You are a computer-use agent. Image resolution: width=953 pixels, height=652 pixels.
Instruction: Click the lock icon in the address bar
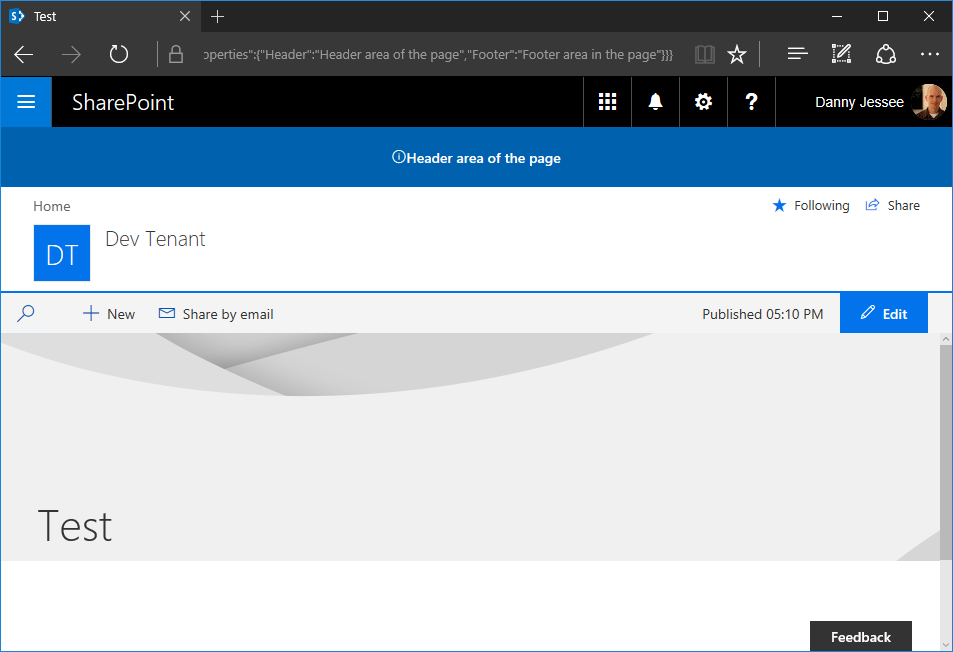point(176,54)
